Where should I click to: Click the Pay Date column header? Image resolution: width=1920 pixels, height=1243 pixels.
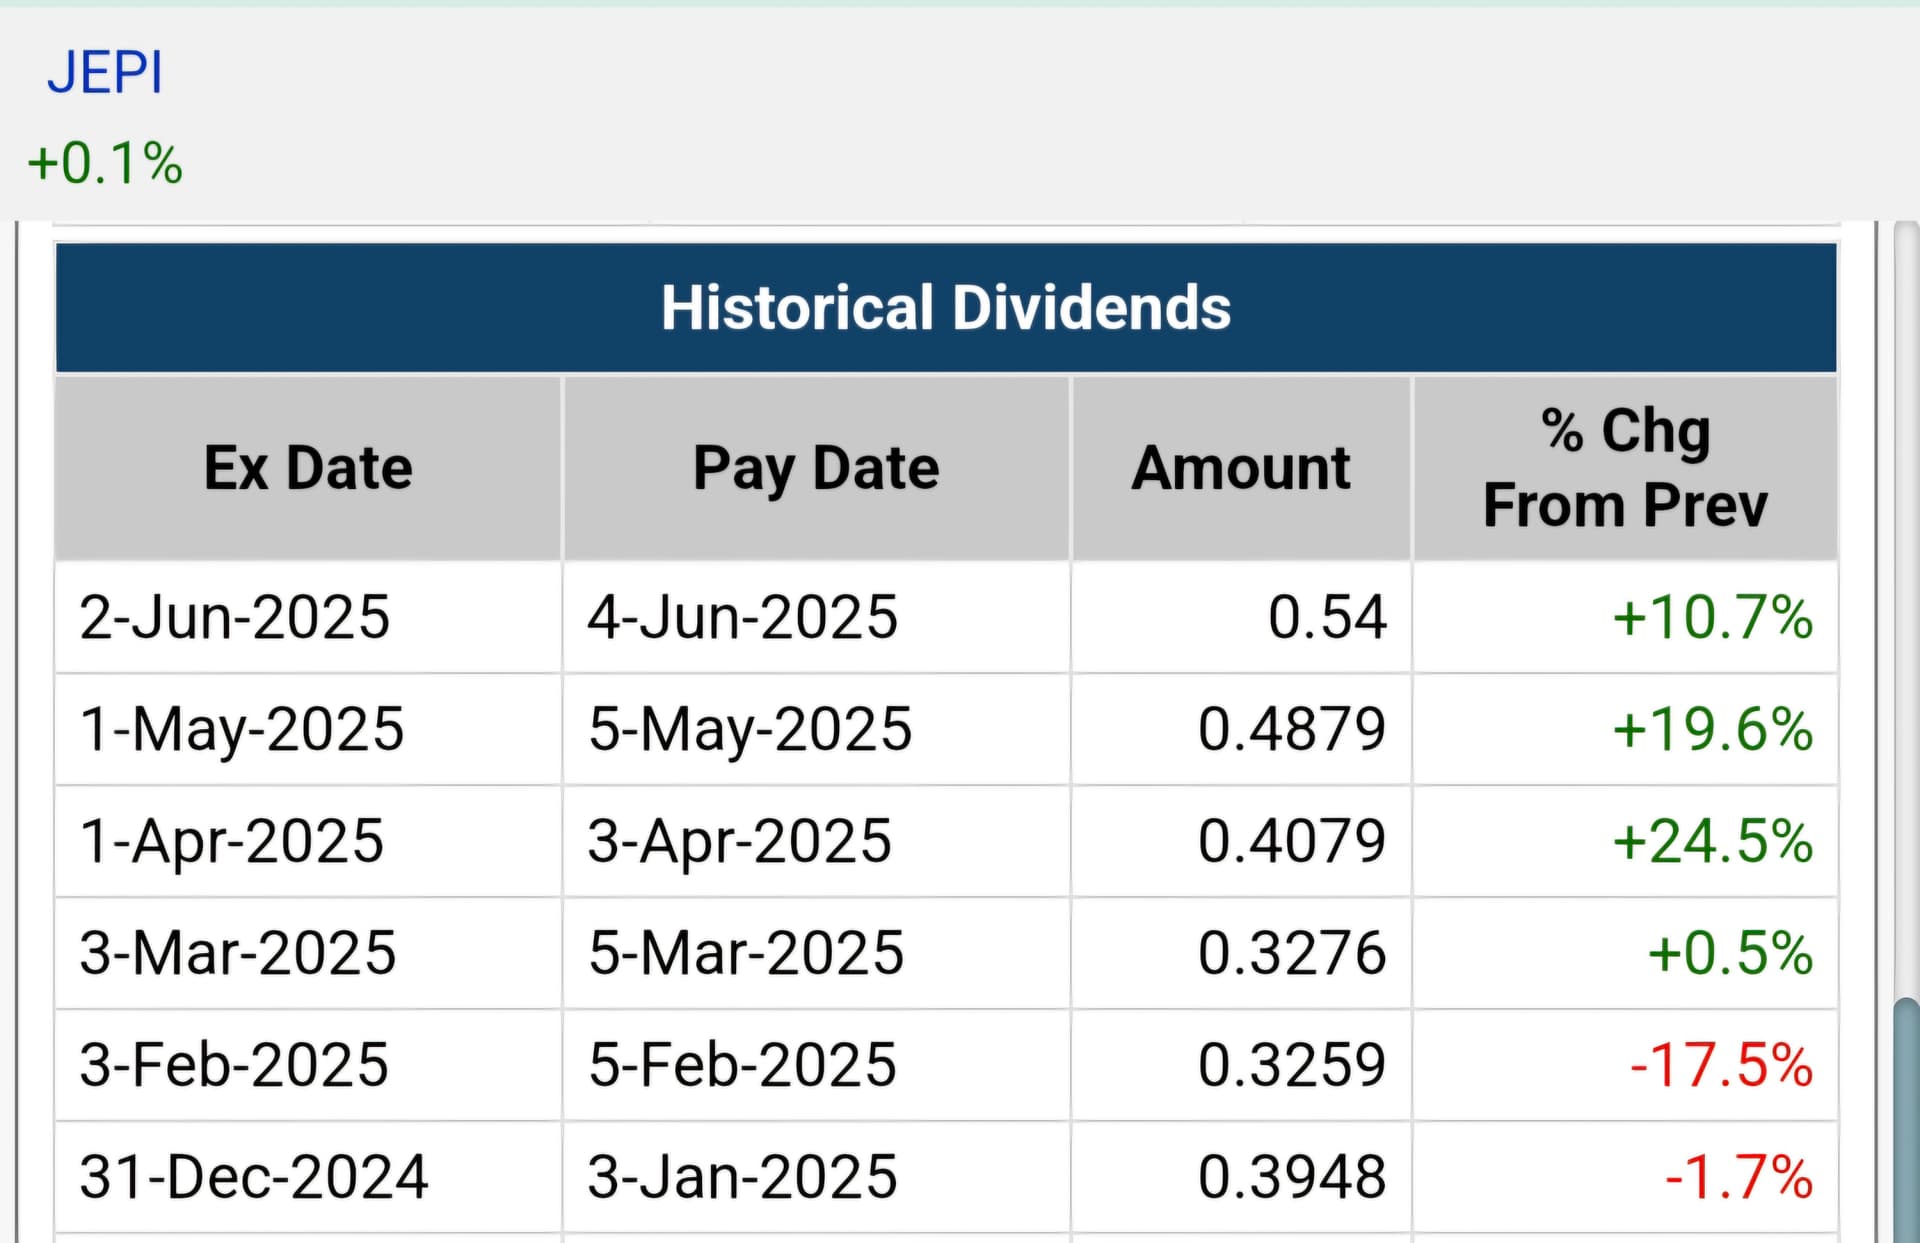click(x=816, y=468)
